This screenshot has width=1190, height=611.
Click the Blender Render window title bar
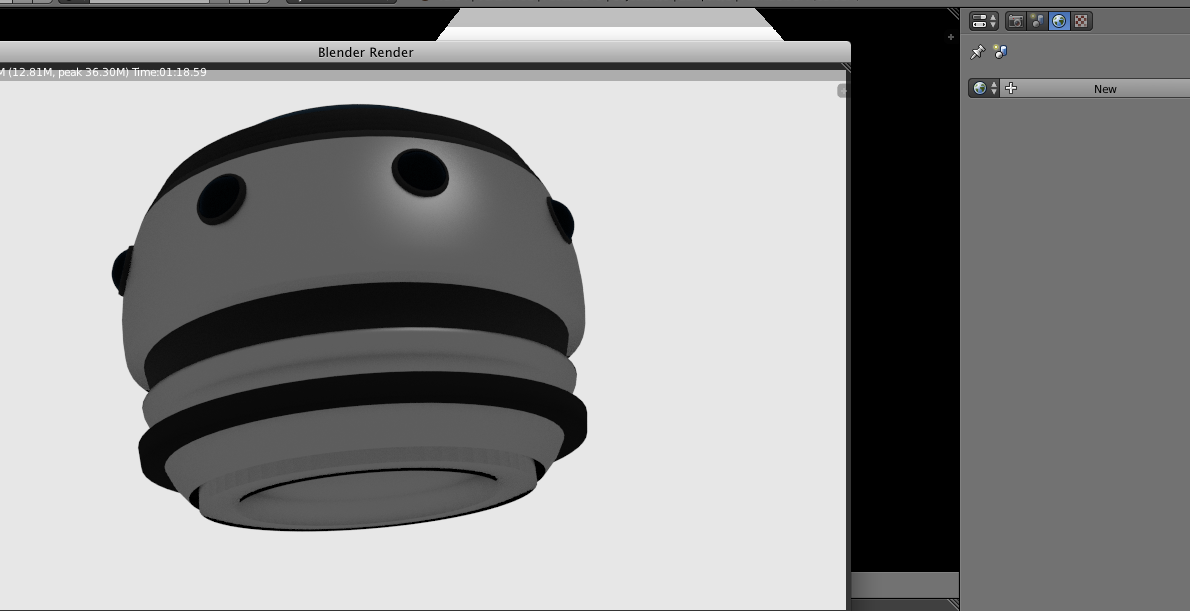[425, 52]
